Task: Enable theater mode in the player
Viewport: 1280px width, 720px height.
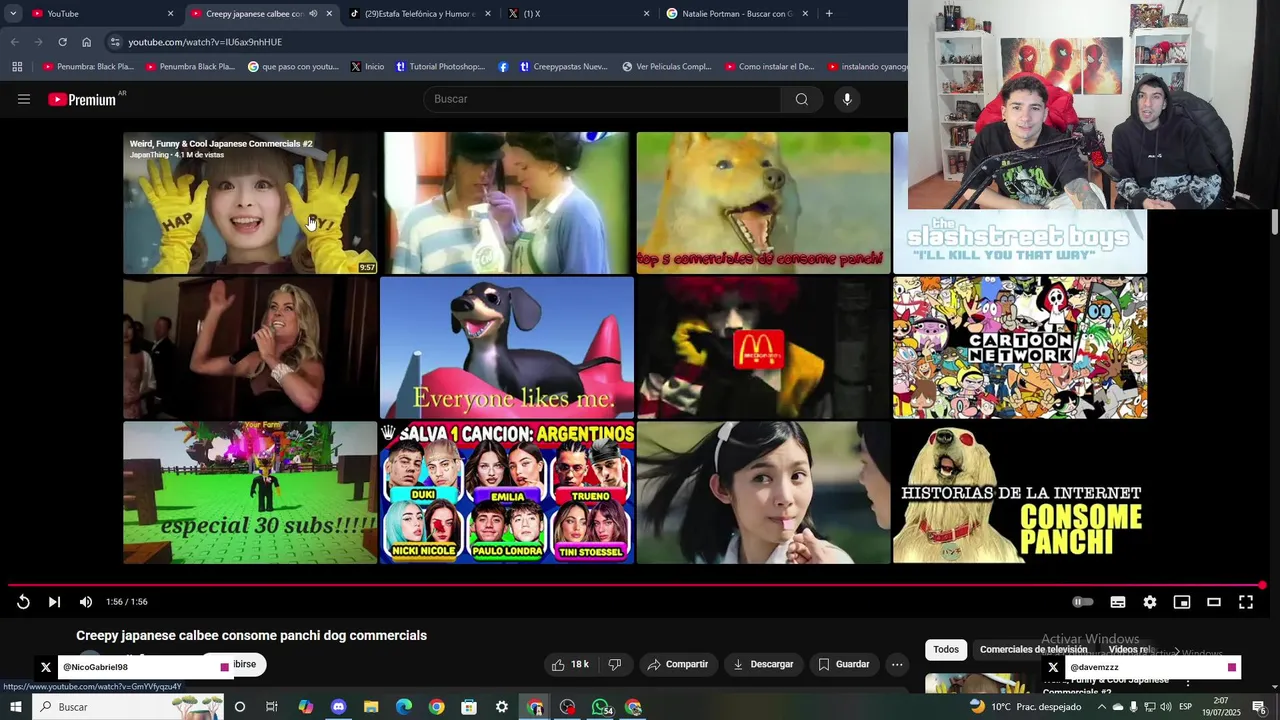Action: click(1214, 602)
